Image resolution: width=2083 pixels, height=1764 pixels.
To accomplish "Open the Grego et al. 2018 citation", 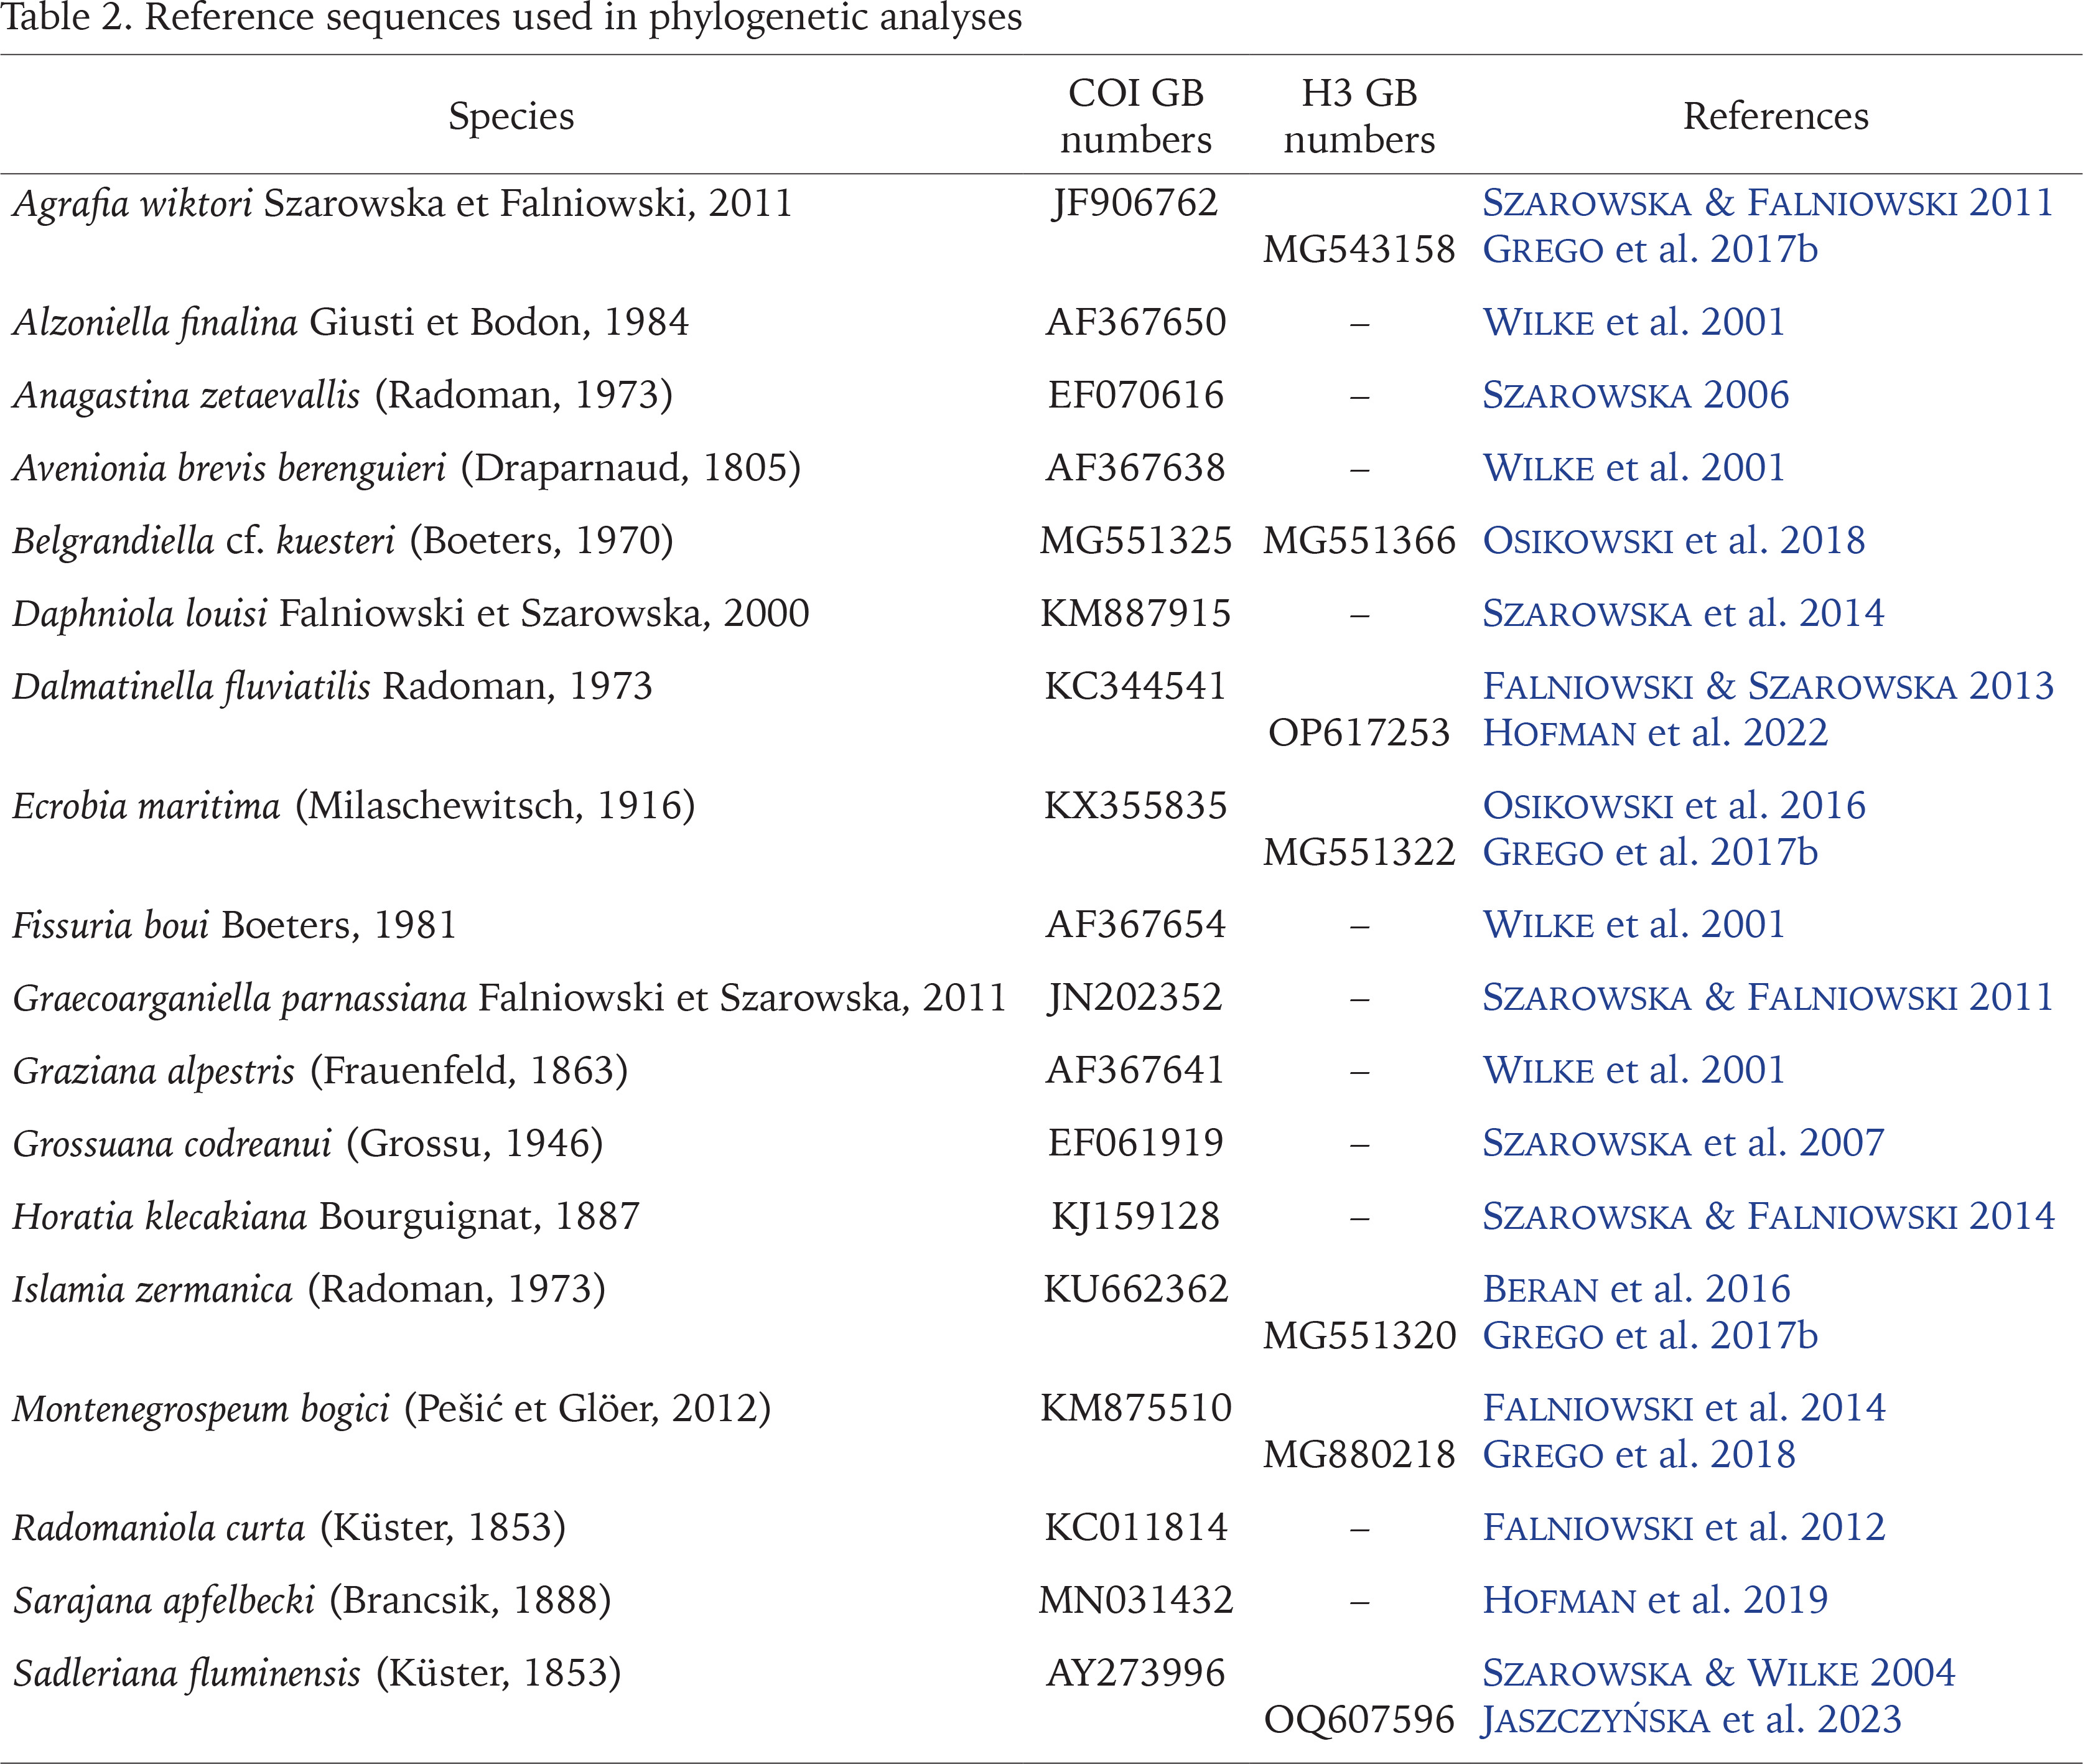I will [1639, 1454].
